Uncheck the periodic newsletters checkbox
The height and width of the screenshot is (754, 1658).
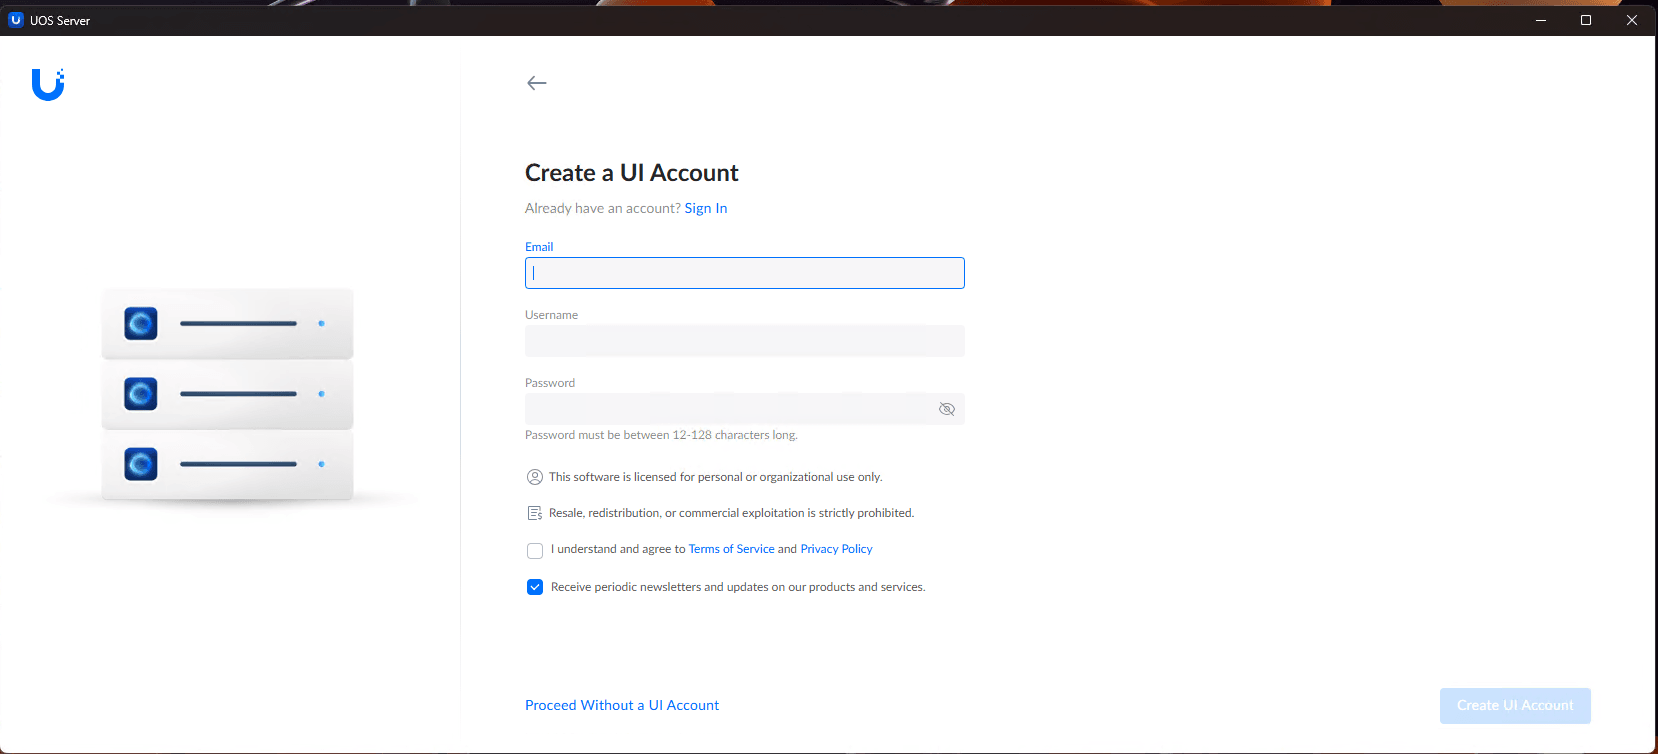click(535, 587)
